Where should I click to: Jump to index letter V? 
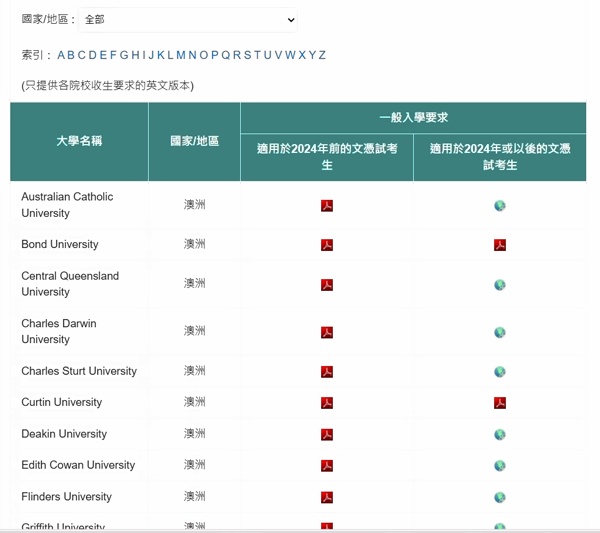[278, 55]
